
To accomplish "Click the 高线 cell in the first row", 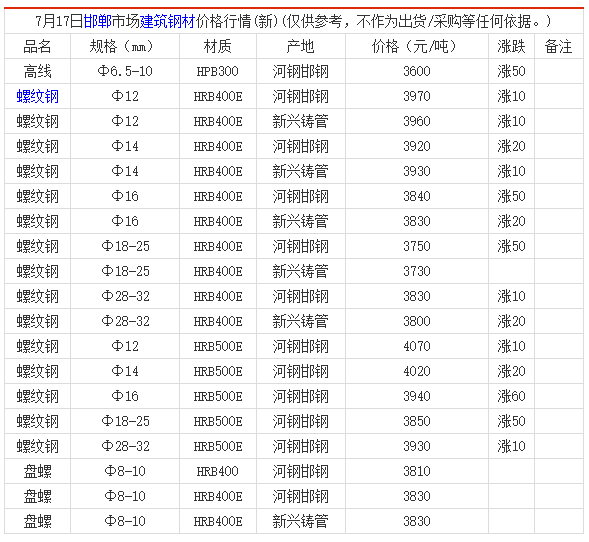I will click(37, 71).
